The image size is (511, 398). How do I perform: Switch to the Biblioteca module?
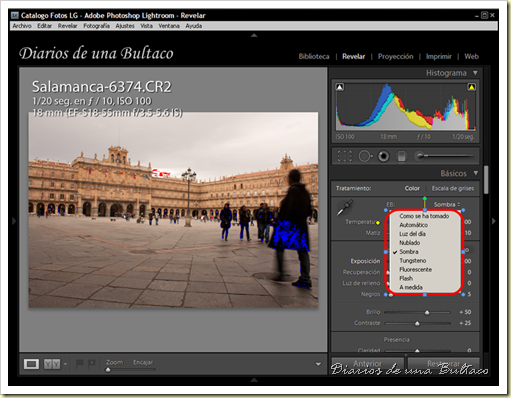tap(314, 56)
